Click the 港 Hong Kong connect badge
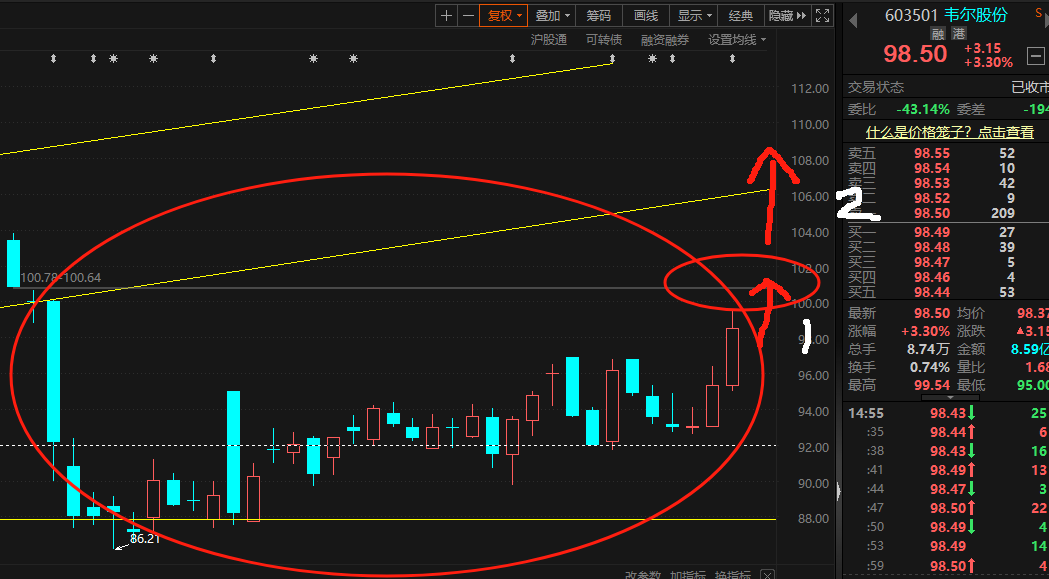 pyautogui.click(x=959, y=34)
